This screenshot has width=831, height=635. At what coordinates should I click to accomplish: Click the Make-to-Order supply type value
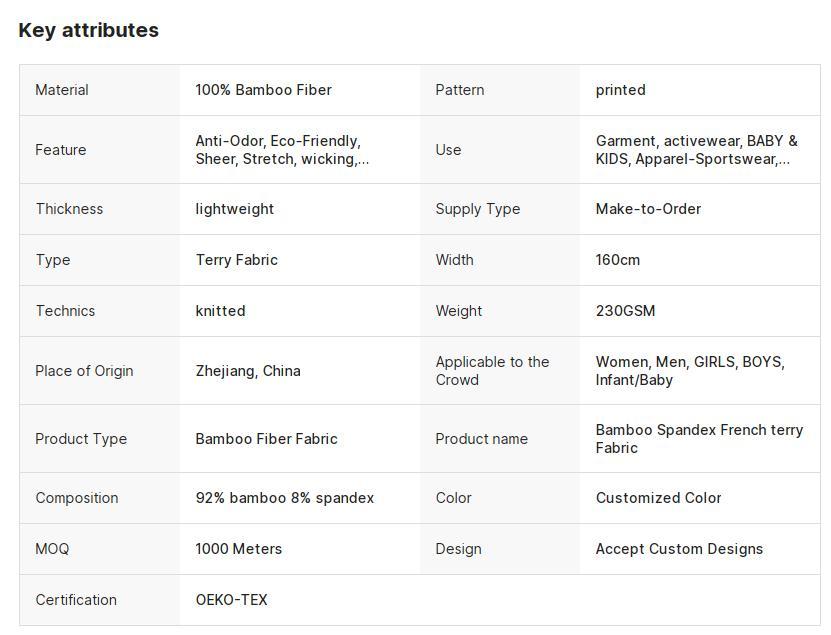point(648,209)
